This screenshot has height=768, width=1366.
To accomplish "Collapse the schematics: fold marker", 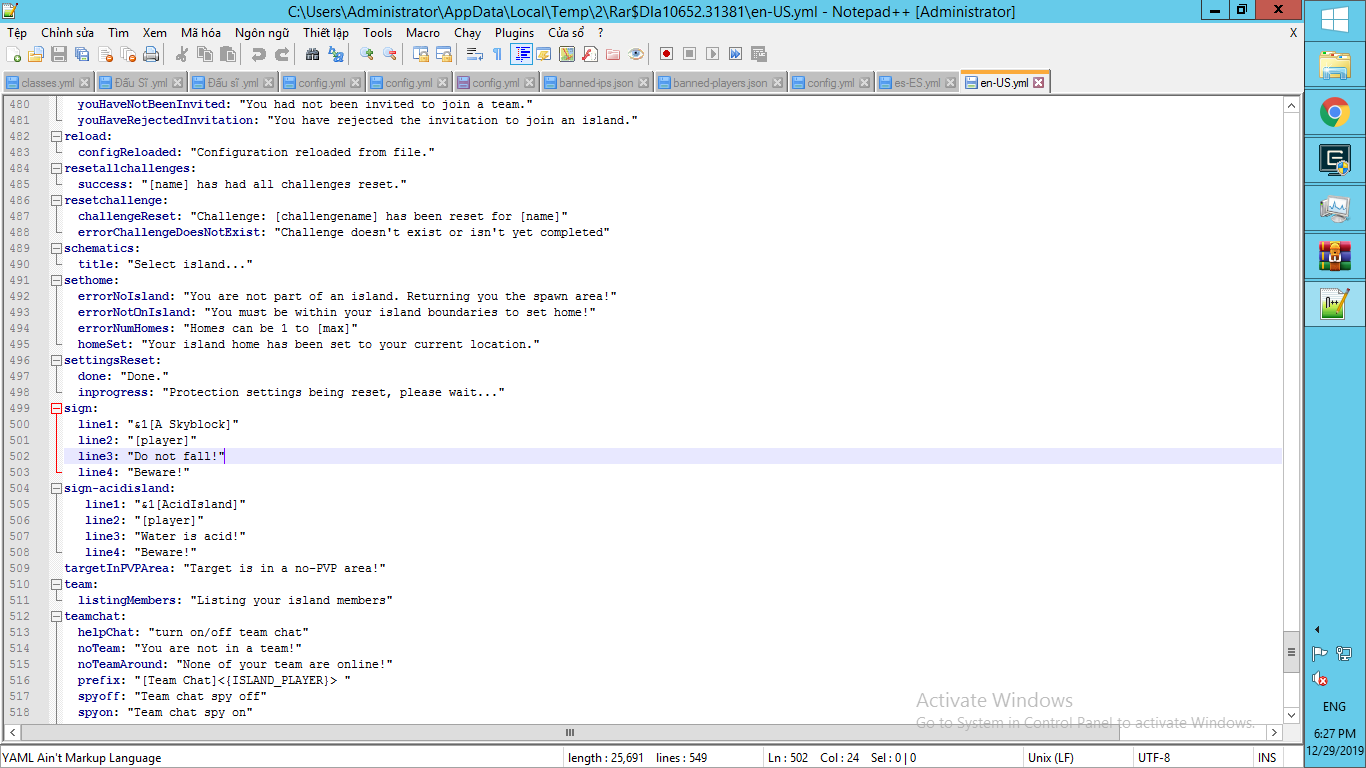I will pyautogui.click(x=56, y=248).
